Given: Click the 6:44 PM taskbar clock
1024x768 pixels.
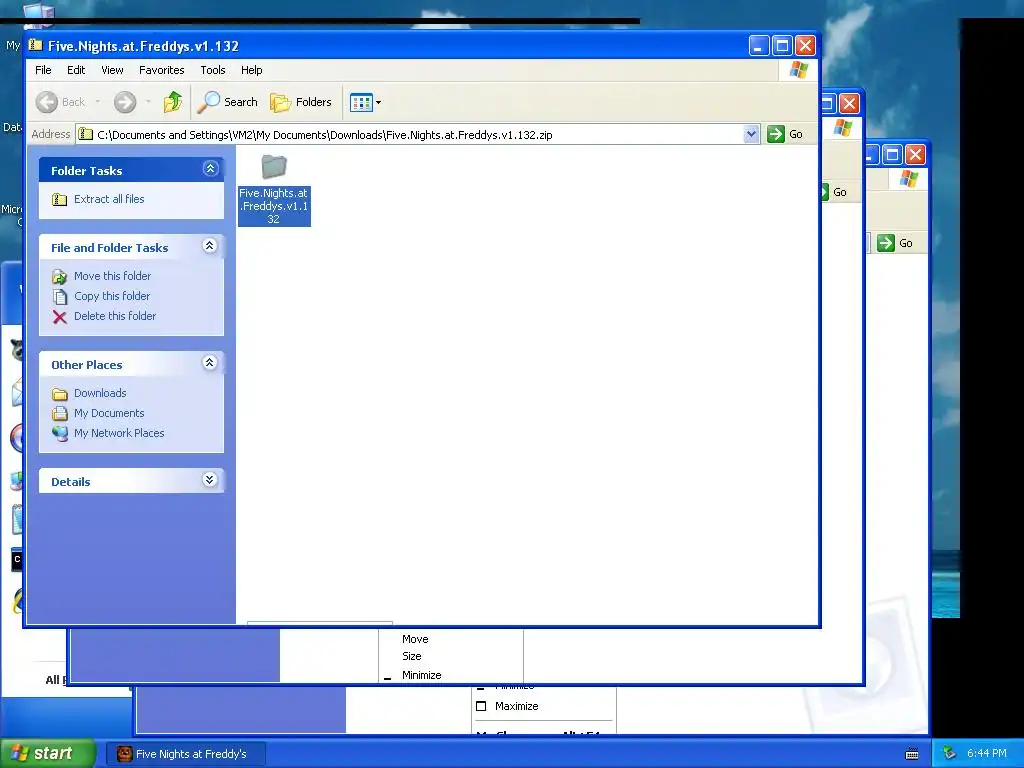Looking at the screenshot, I should 987,754.
